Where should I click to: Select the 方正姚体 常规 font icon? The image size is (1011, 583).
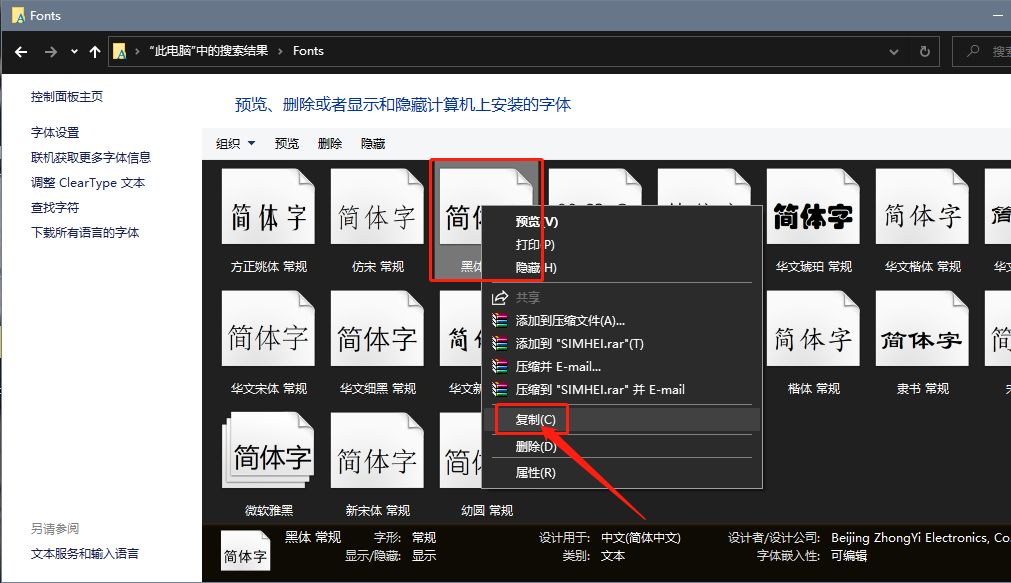[x=268, y=206]
